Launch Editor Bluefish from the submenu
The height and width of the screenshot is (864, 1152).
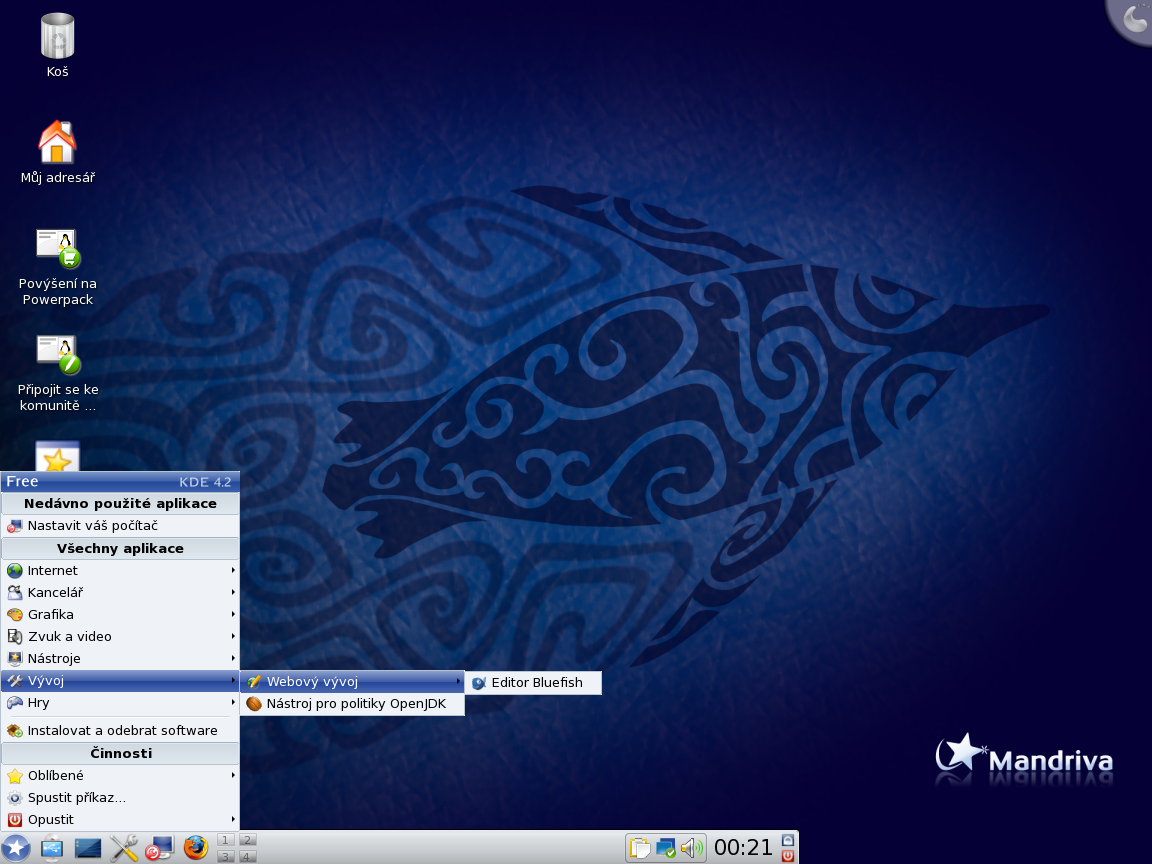[x=533, y=683]
